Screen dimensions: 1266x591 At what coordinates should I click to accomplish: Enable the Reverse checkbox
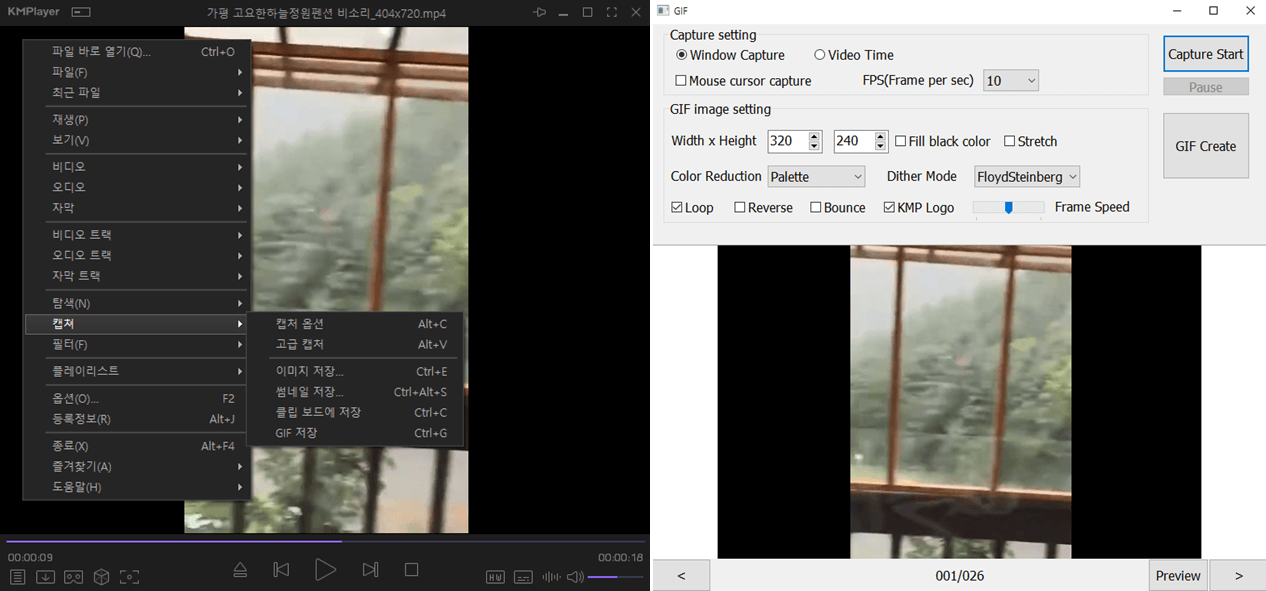coord(763,208)
